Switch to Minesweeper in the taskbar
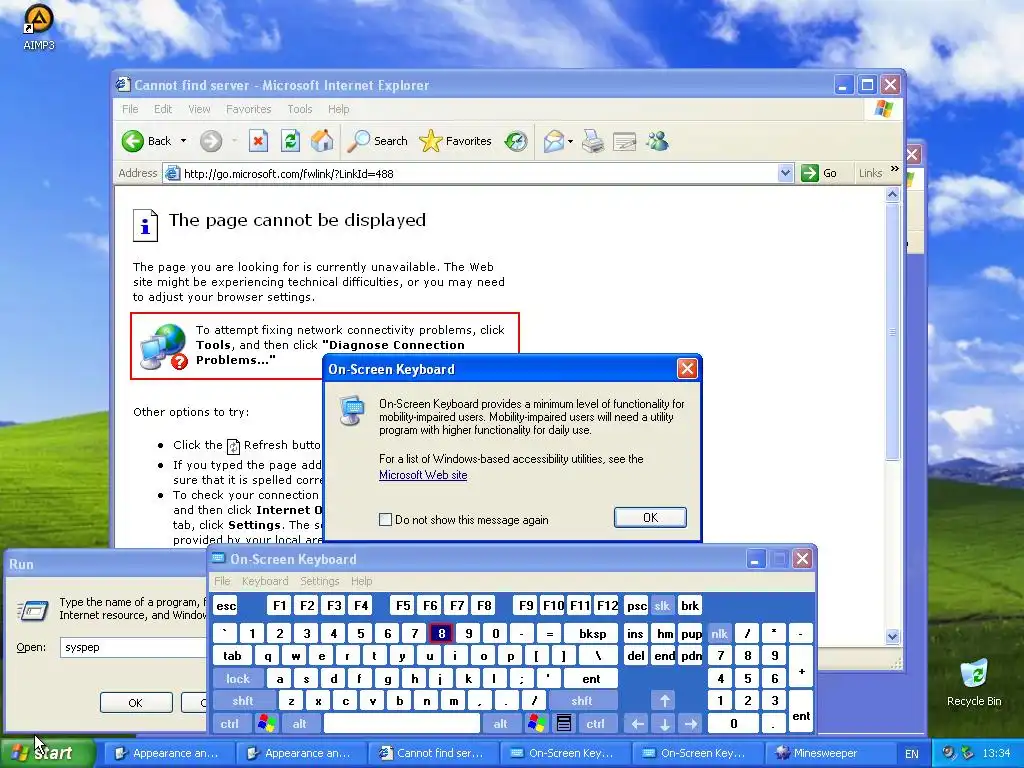This screenshot has width=1024, height=768. (827, 754)
